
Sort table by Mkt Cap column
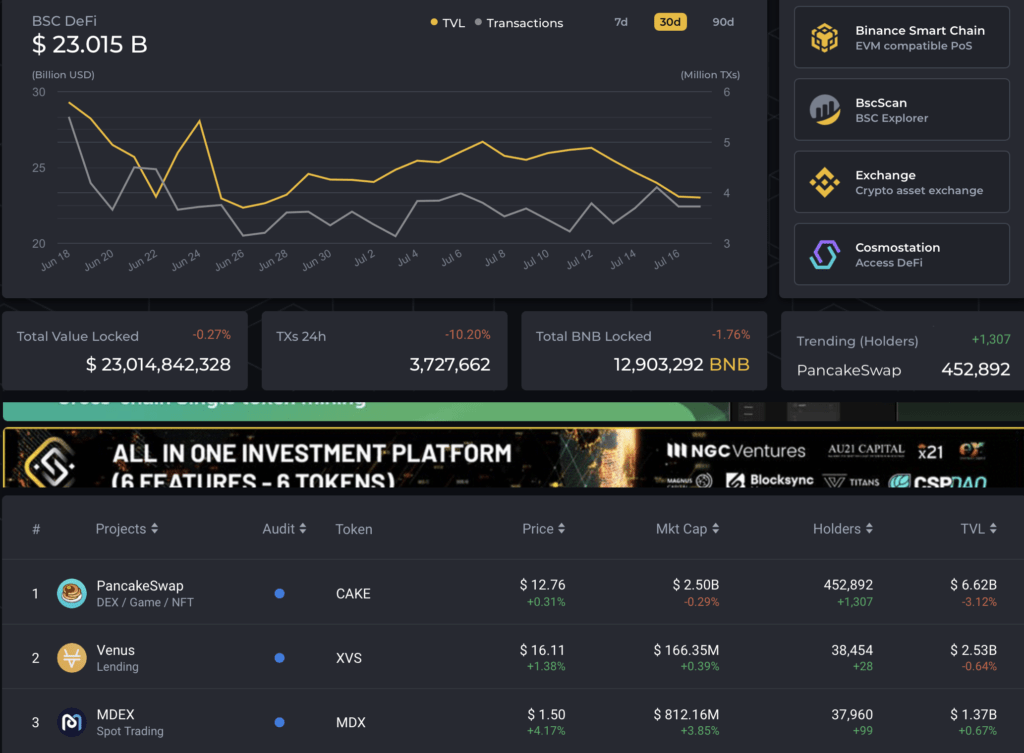click(687, 529)
